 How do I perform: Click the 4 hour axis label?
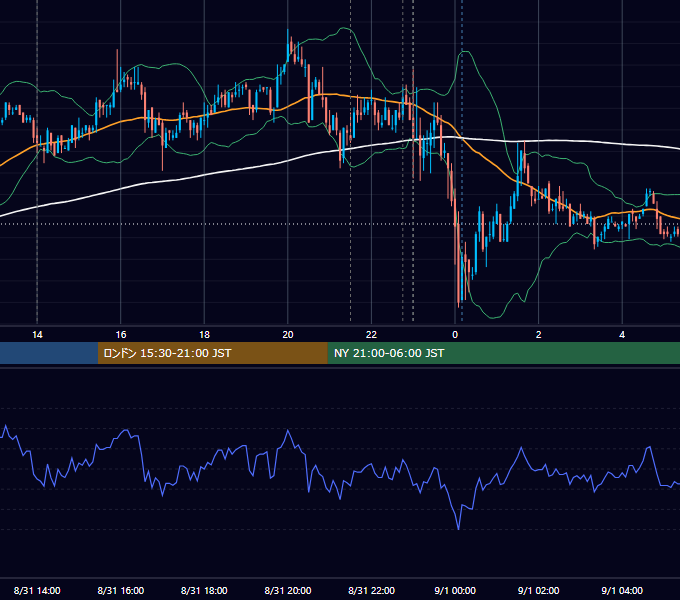click(622, 335)
